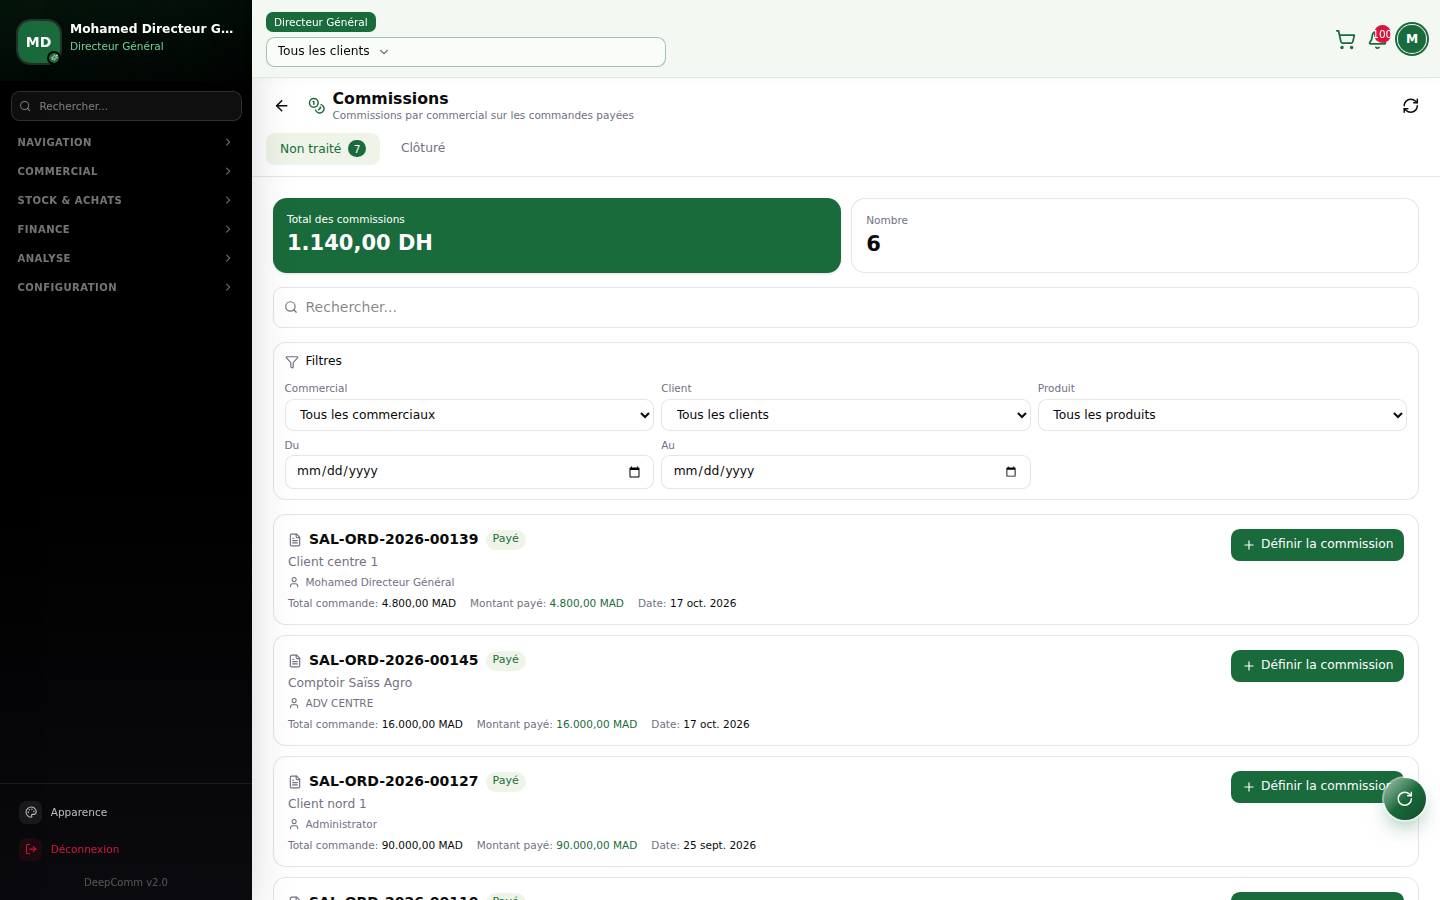Open the 'Tous les produits' dropdown
The height and width of the screenshot is (900, 1440).
1222,415
